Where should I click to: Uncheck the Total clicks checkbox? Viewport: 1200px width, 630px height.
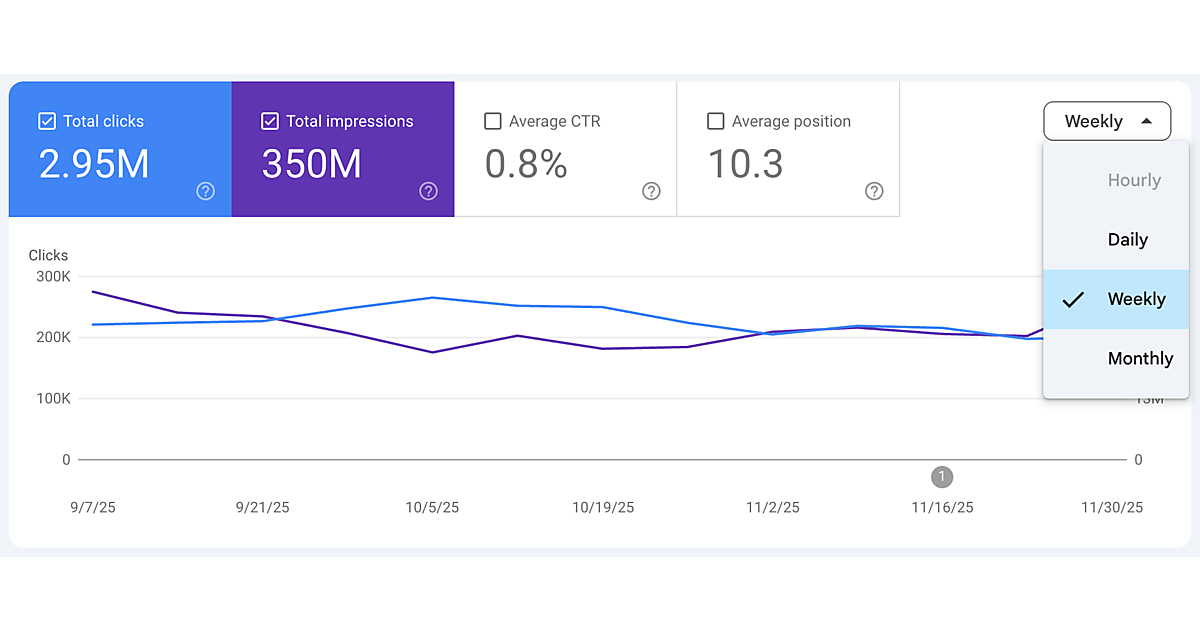(x=47, y=121)
